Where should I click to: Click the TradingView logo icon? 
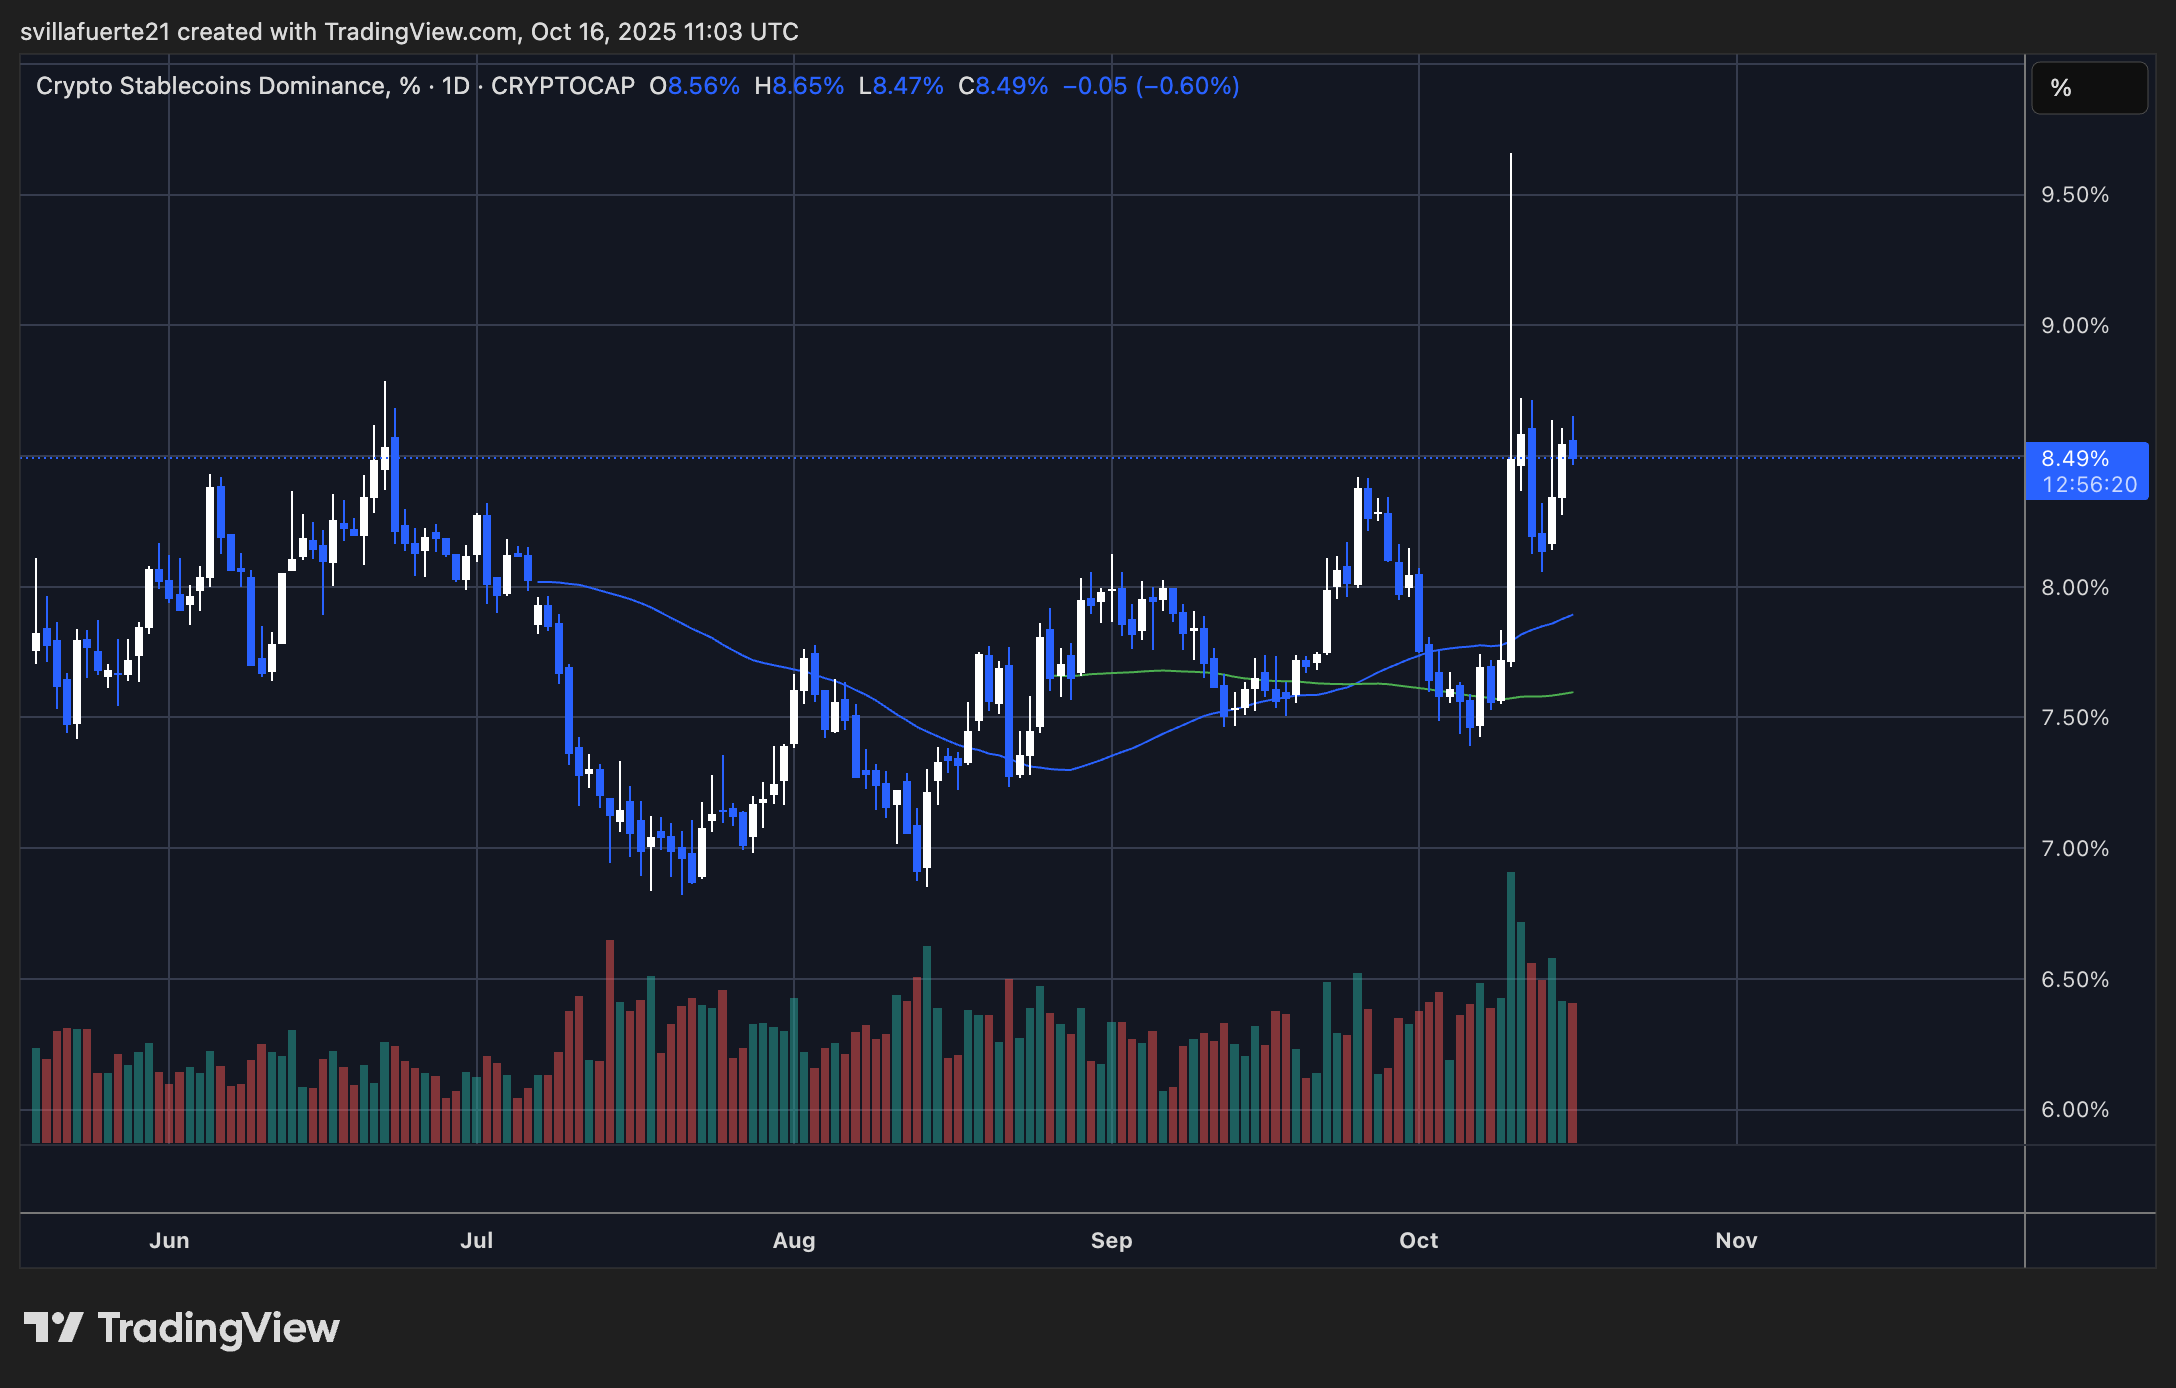tap(53, 1328)
